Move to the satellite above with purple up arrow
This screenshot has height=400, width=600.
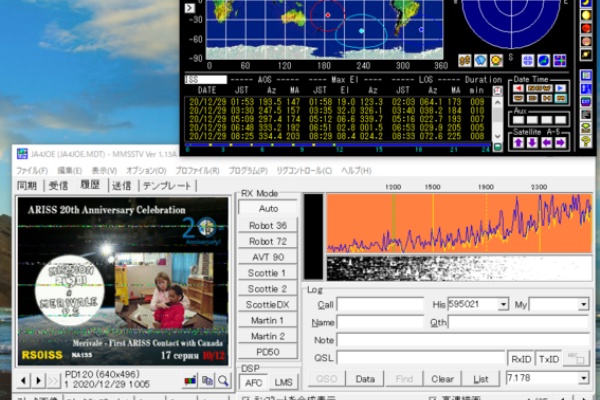coord(518,143)
